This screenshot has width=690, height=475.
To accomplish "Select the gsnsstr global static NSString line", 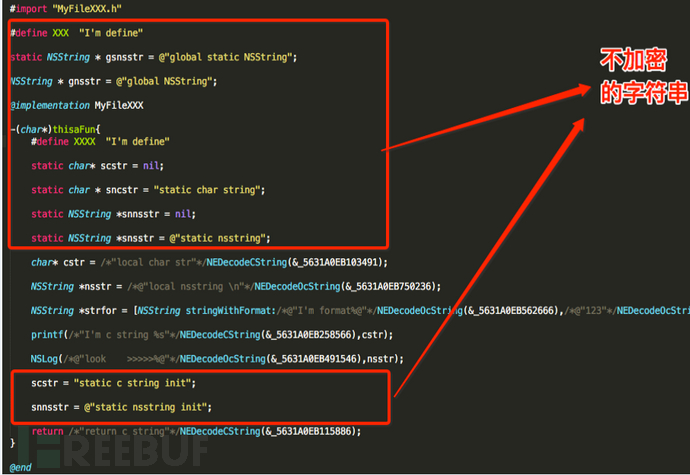I will coord(154,57).
